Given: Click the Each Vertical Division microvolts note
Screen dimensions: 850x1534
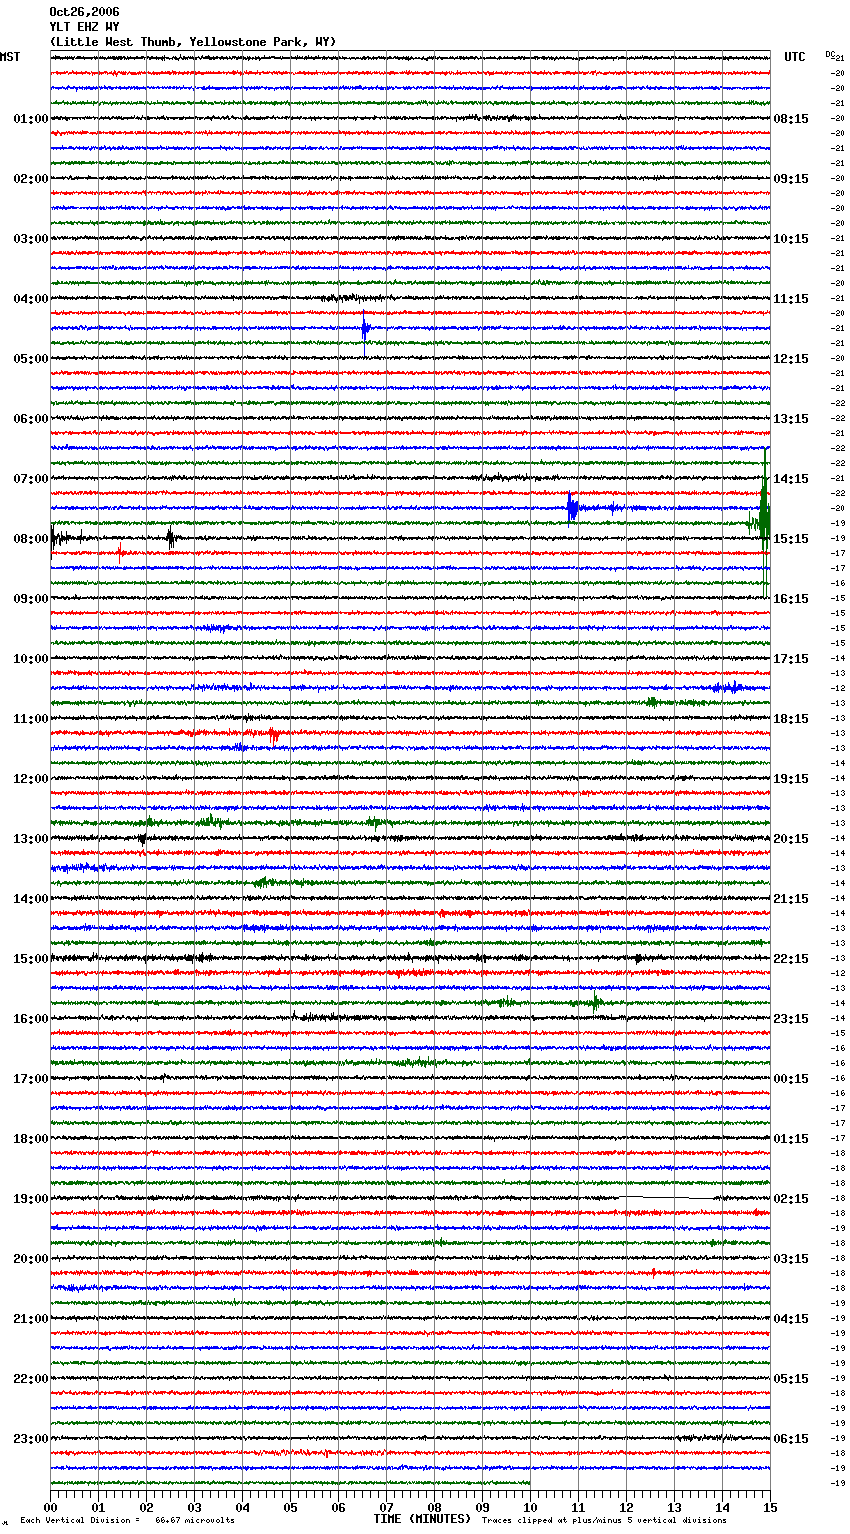Looking at the screenshot, I should 128,1520.
